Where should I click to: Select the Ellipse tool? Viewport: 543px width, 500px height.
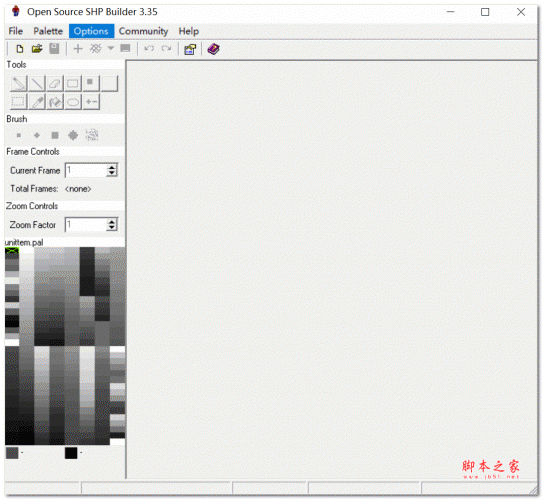point(73,102)
